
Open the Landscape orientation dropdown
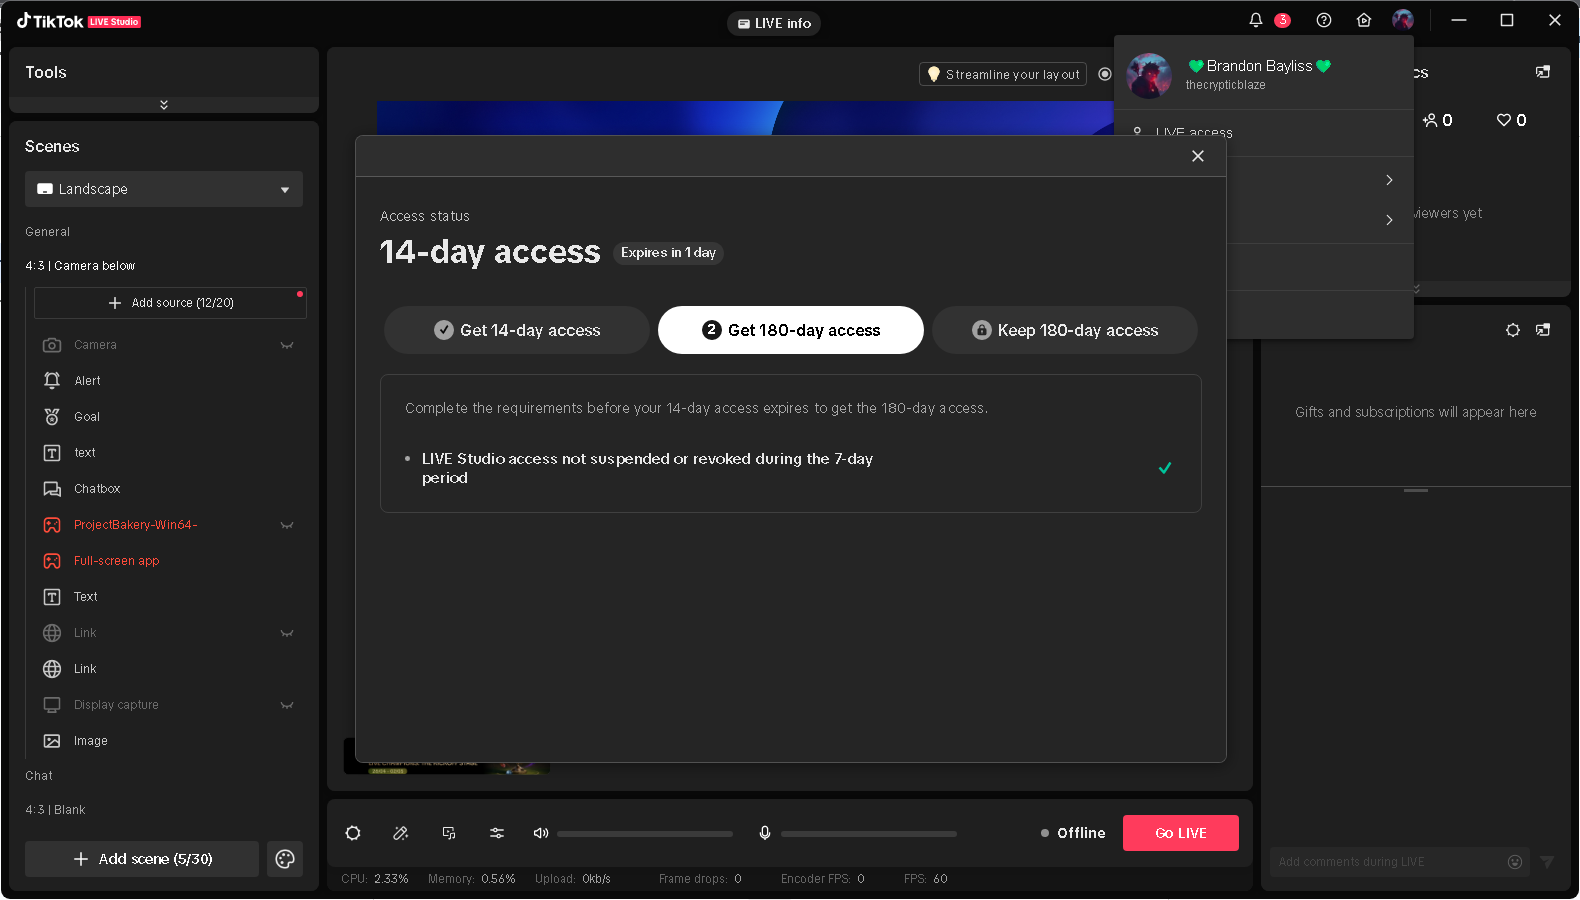click(164, 189)
